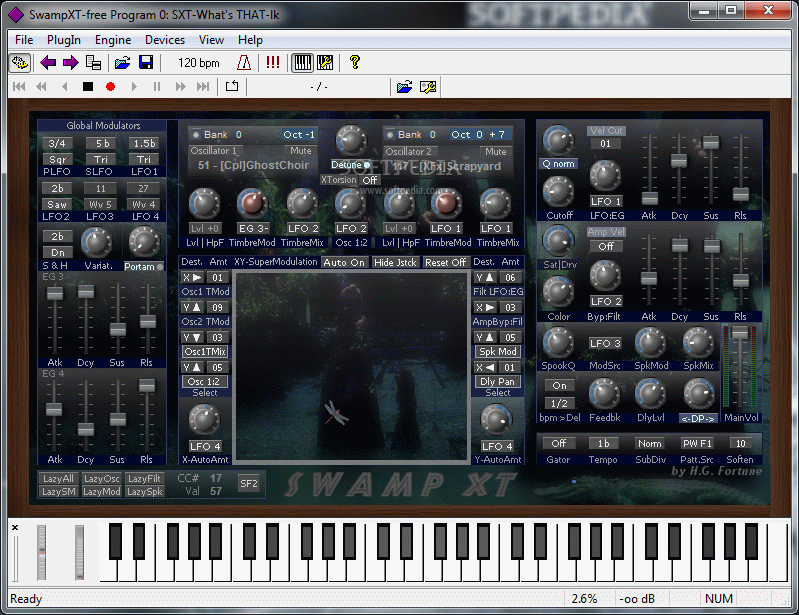The width and height of the screenshot is (799, 615).
Task: Toggle Hide Jstck button
Action: (395, 262)
